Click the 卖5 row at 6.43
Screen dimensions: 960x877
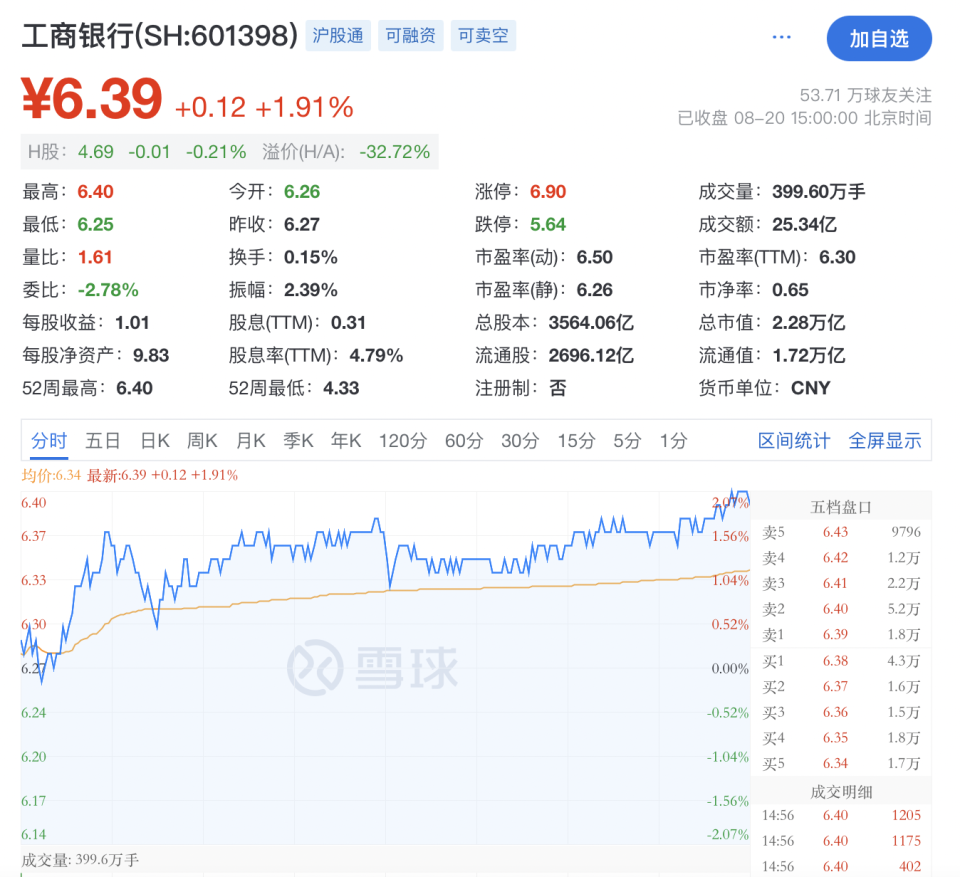(x=841, y=532)
